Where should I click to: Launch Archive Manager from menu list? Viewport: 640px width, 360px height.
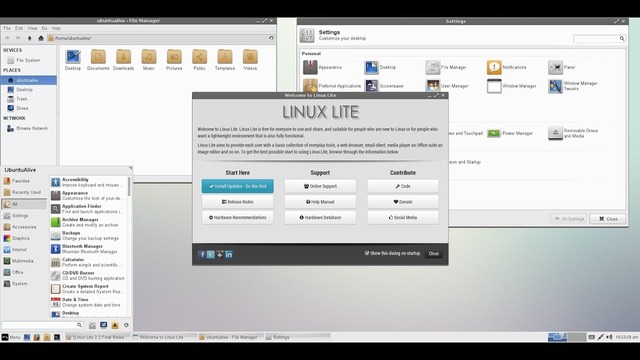click(x=89, y=222)
